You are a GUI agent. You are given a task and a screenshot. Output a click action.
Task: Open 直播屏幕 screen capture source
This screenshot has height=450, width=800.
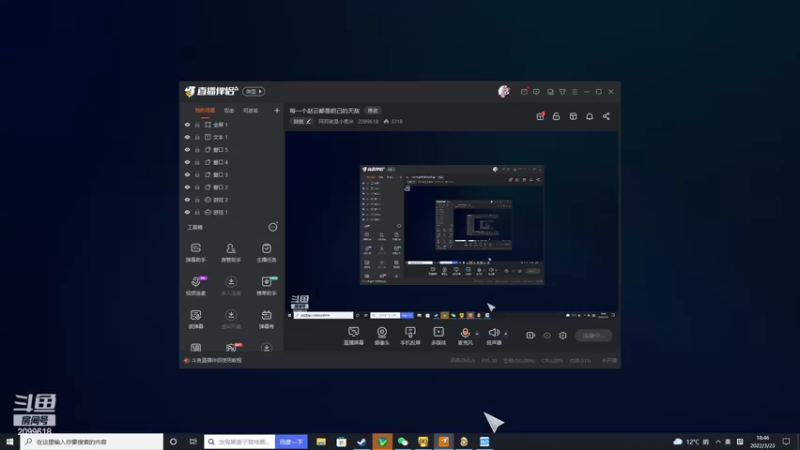tap(353, 336)
